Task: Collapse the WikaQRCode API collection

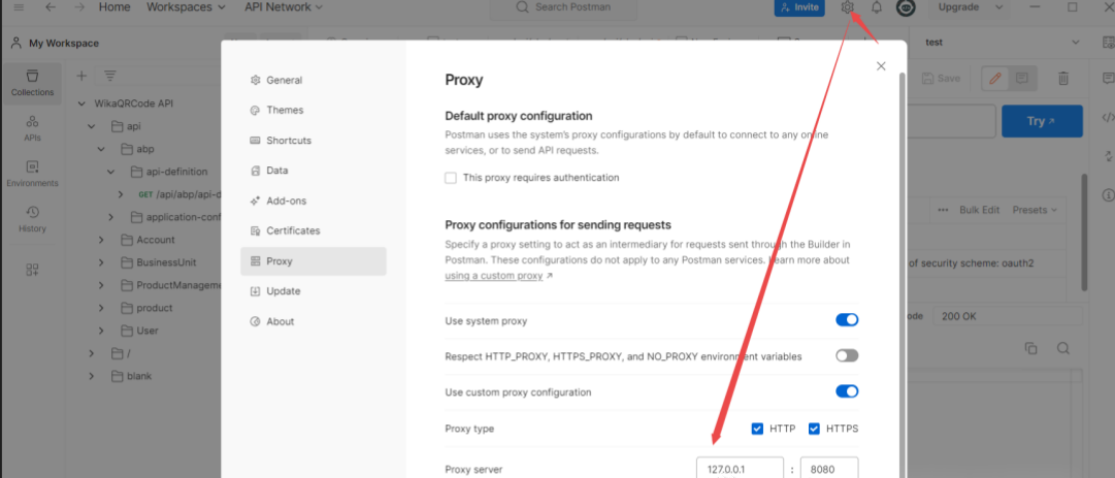Action: [x=81, y=104]
